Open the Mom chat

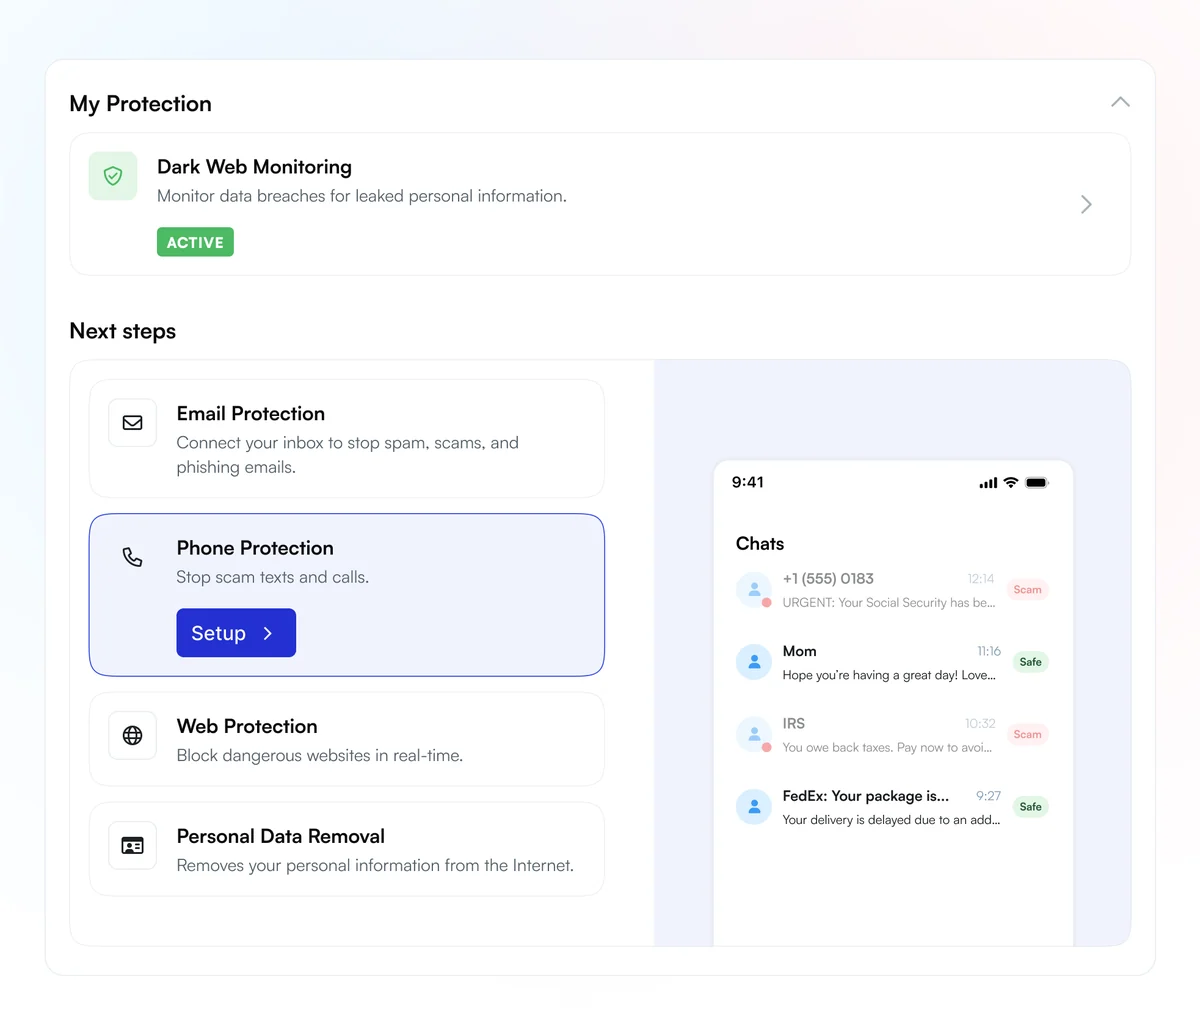[x=892, y=662]
